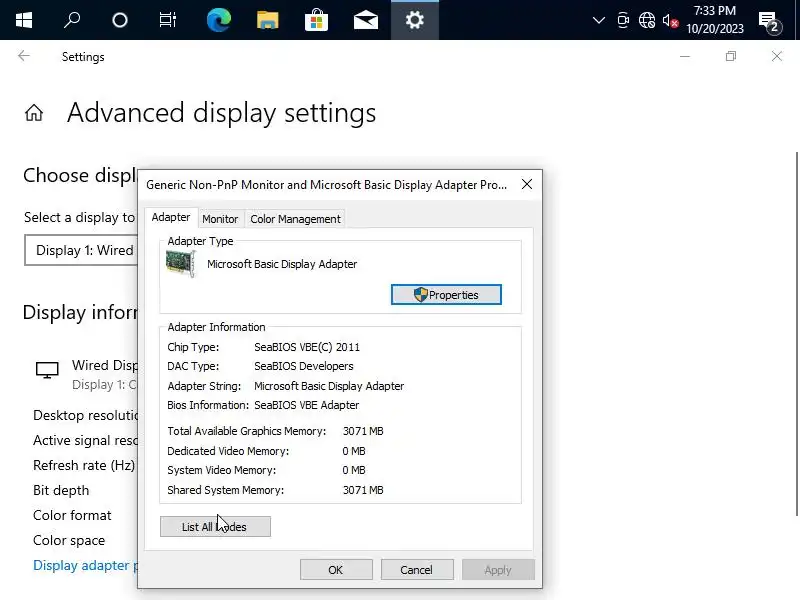Open the Action Center notifications icon
The image size is (800, 600).
click(769, 21)
